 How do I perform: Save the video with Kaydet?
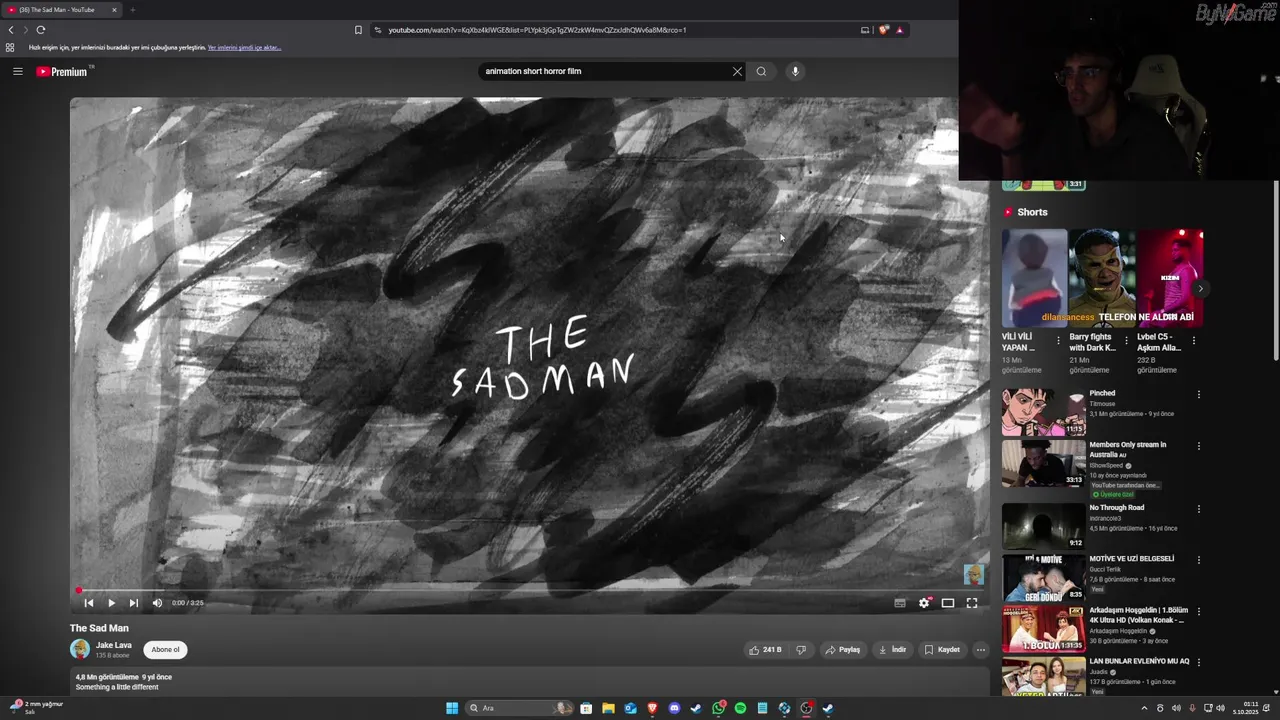tap(942, 649)
